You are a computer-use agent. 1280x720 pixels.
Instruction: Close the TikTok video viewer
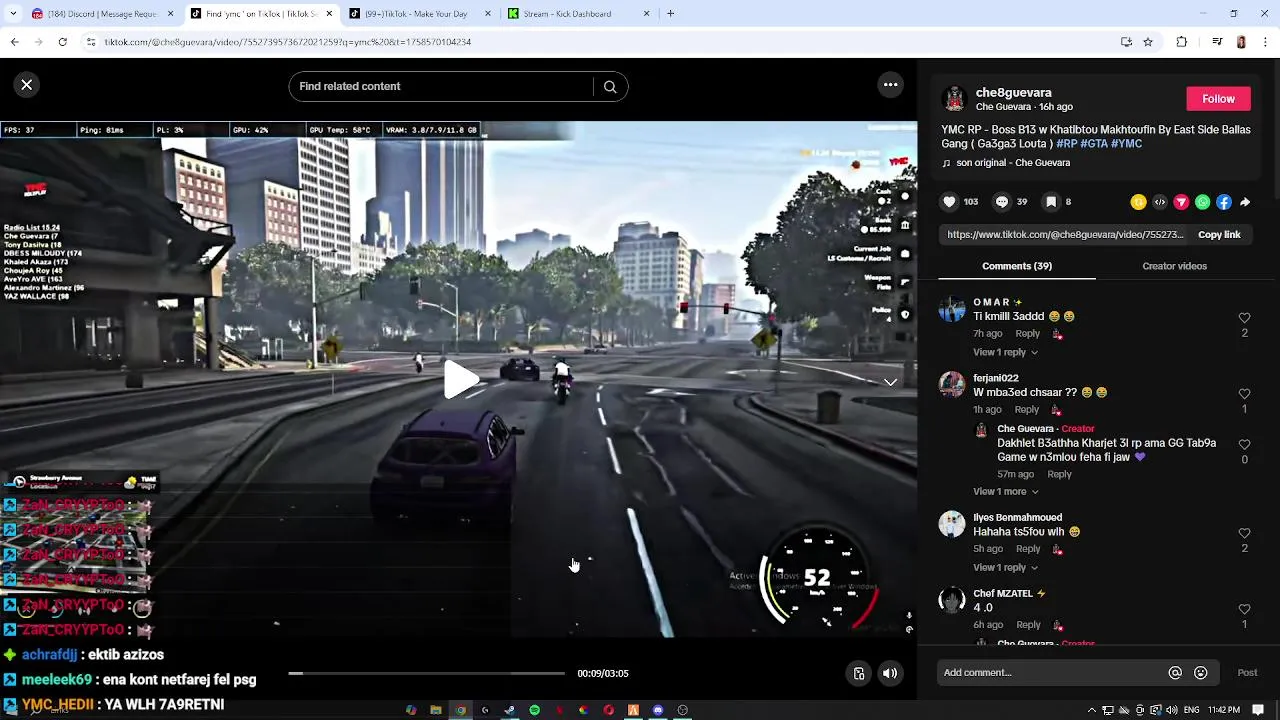[27, 85]
